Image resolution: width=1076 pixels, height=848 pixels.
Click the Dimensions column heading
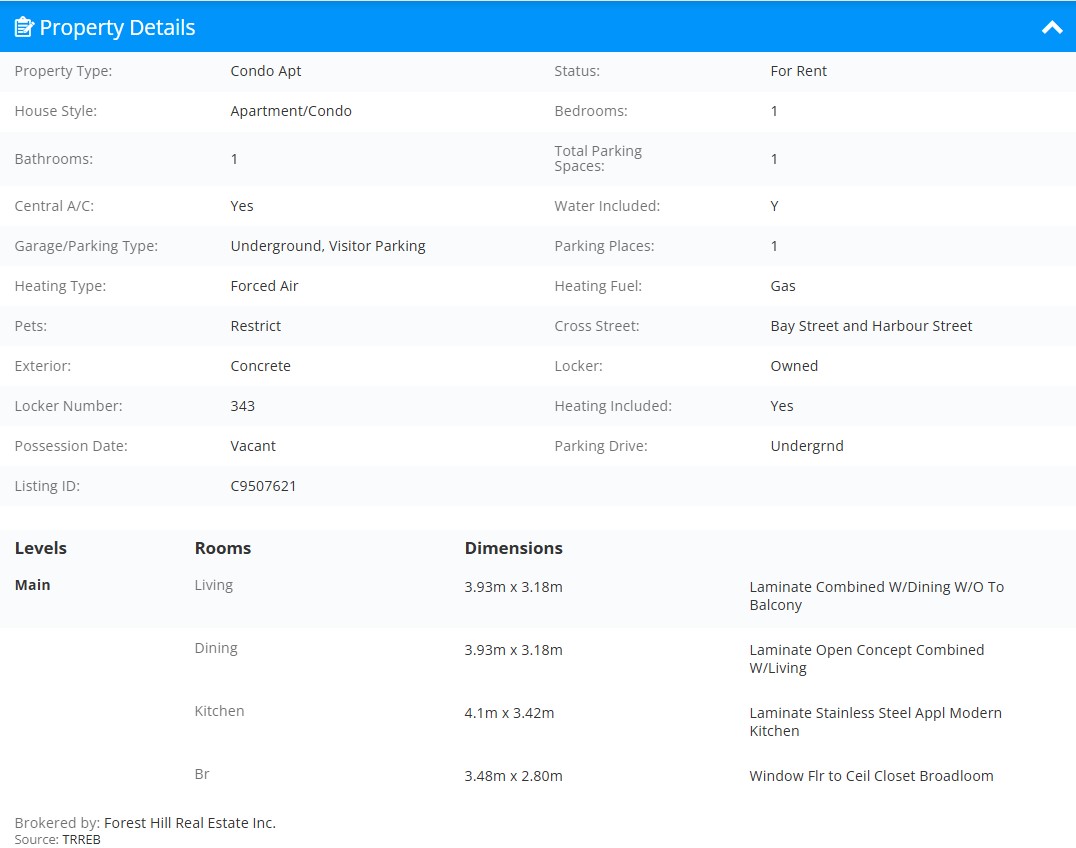[513, 548]
